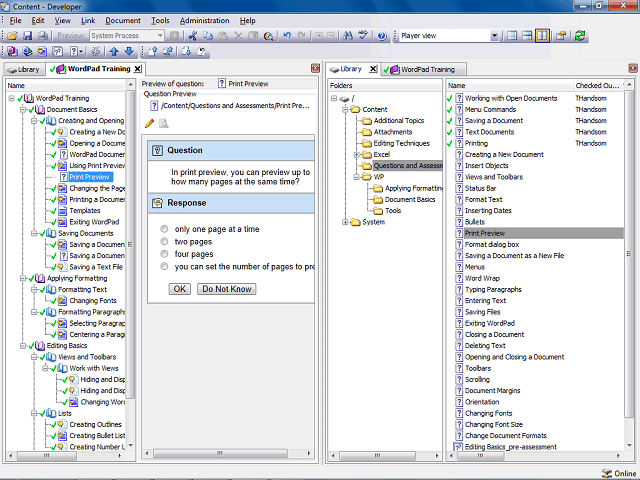The width and height of the screenshot is (640, 480).
Task: Select 'you can set the number' option
Action: [164, 267]
